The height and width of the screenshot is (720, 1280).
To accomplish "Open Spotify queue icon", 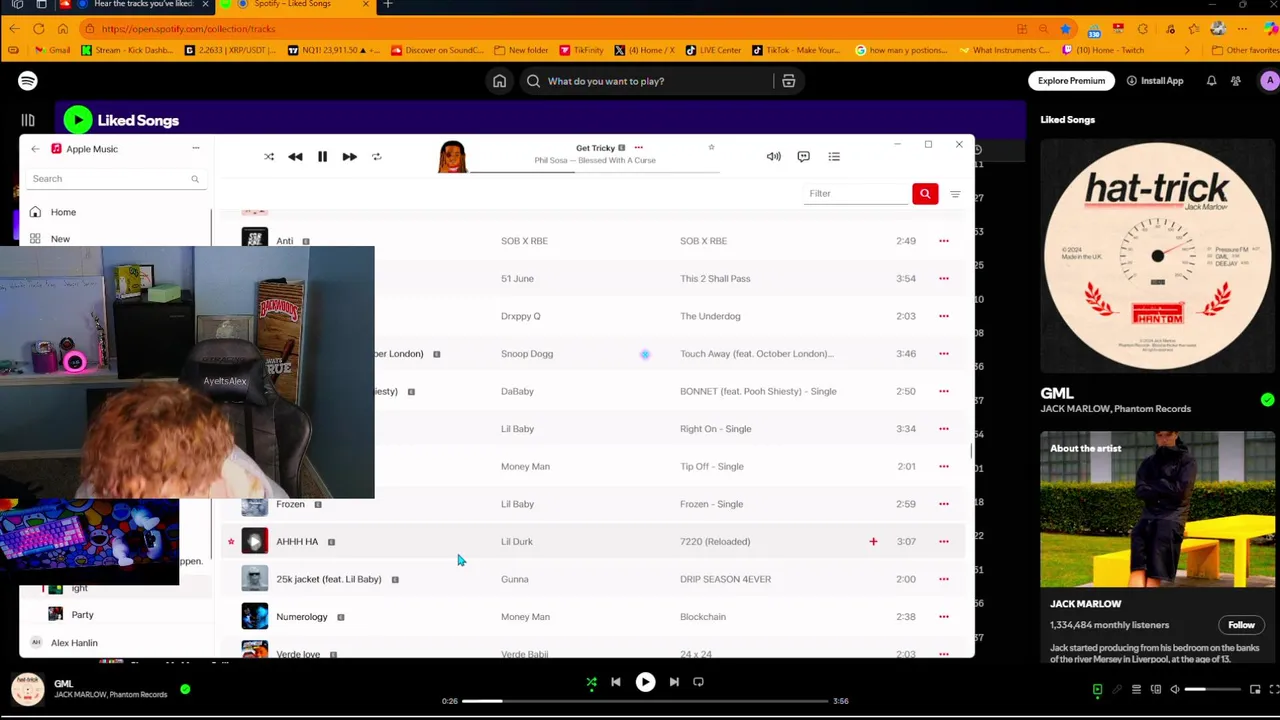I will (x=1136, y=689).
